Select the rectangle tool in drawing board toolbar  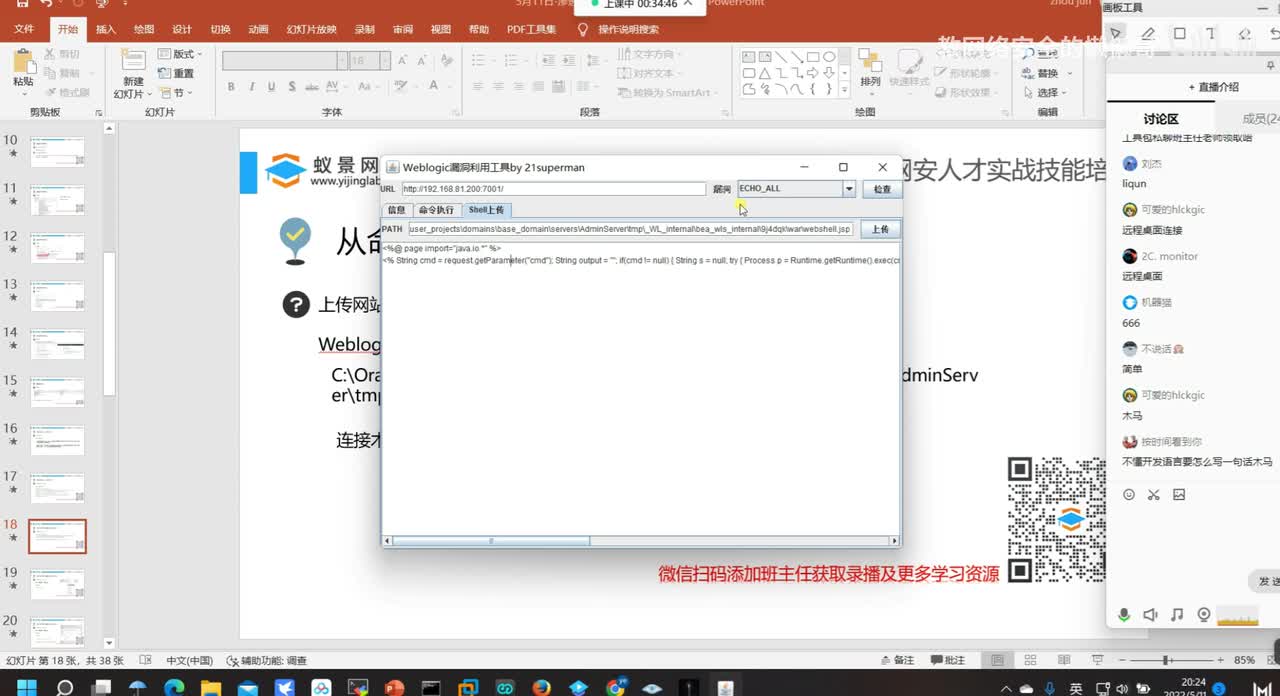(x=1180, y=33)
